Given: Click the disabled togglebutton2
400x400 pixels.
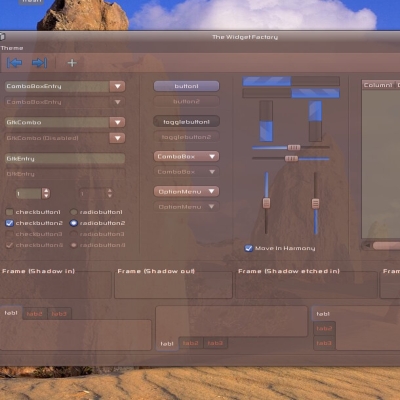Looking at the screenshot, I should click(186, 137).
